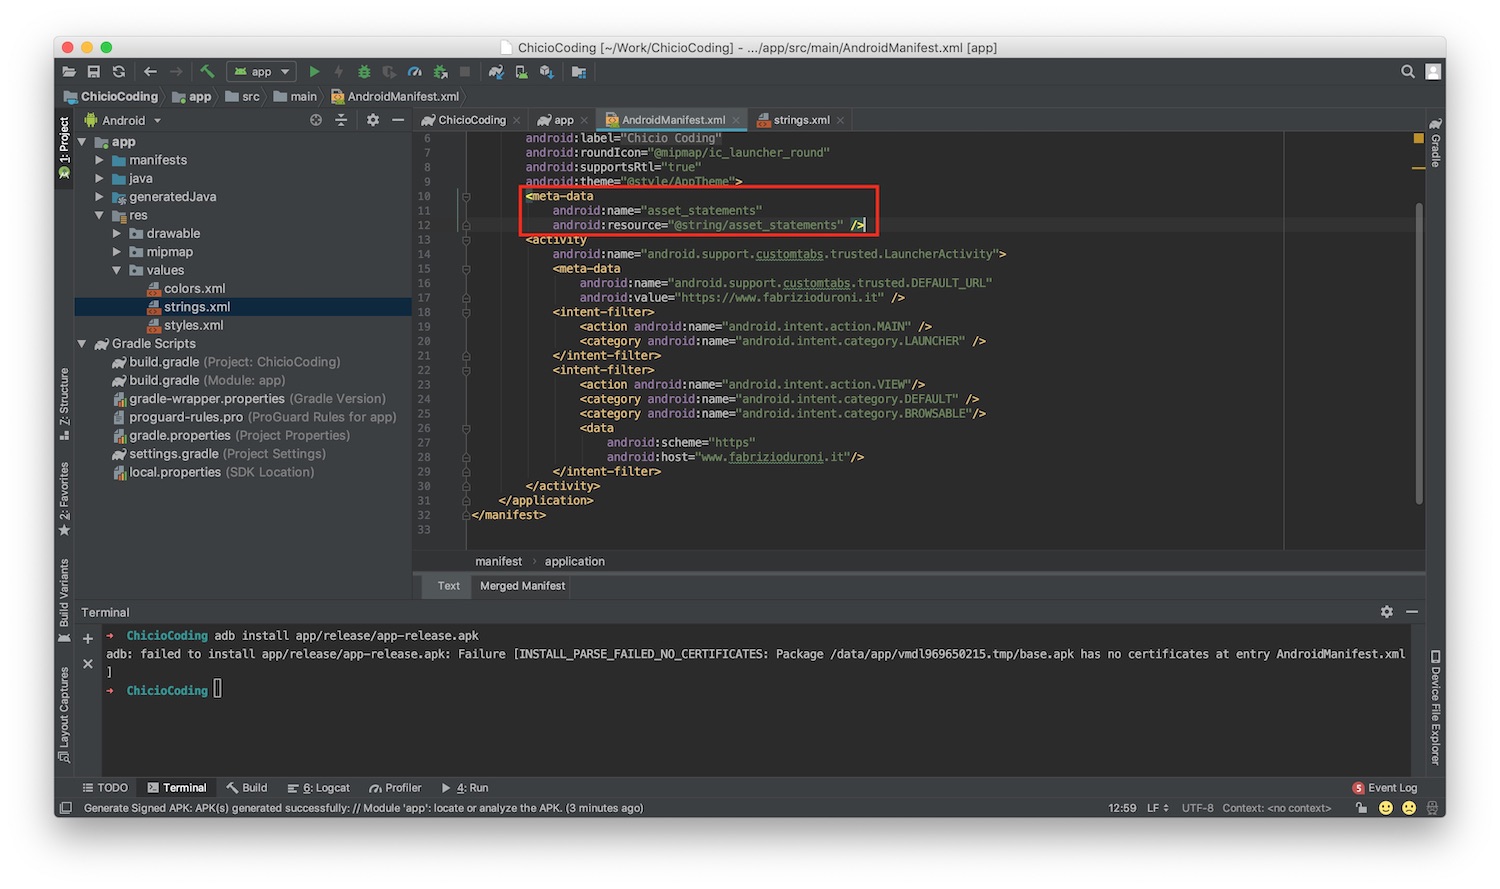Click the editor vertical scrollbar

(x=1418, y=352)
